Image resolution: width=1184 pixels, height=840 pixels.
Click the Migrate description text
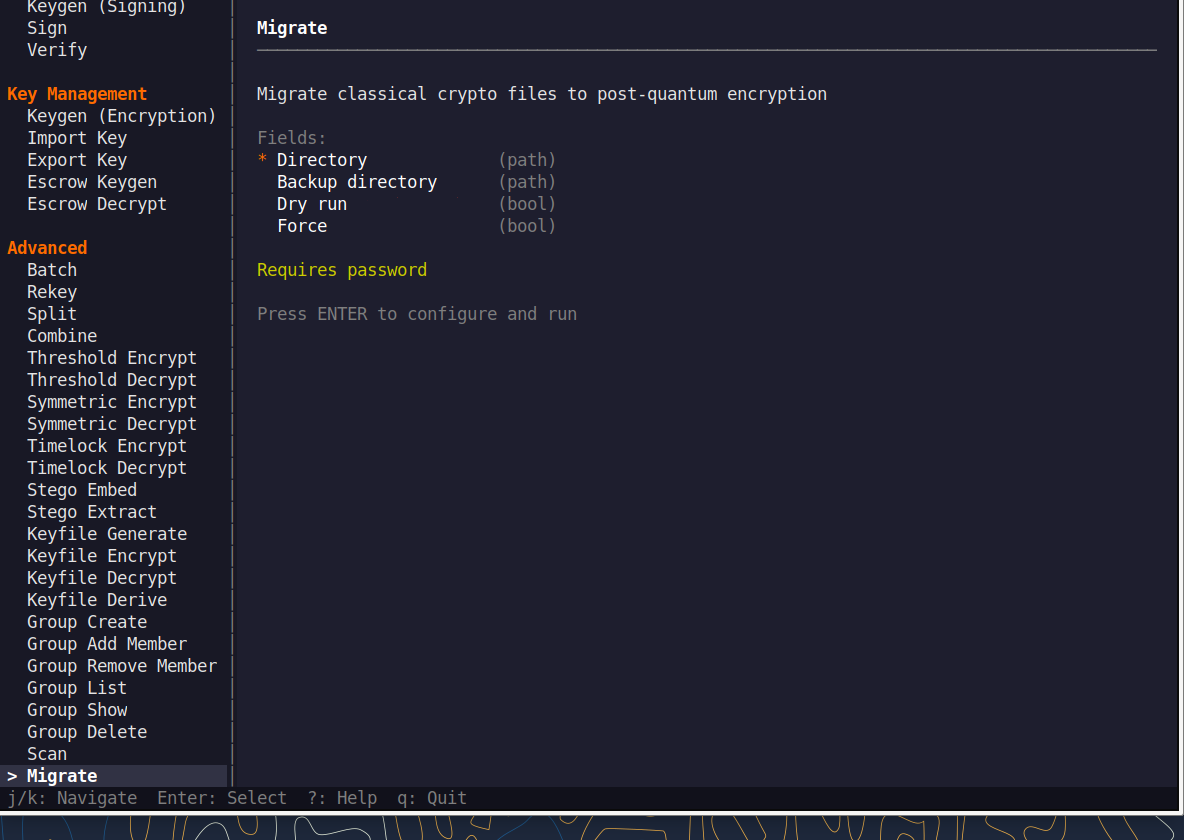tap(541, 94)
